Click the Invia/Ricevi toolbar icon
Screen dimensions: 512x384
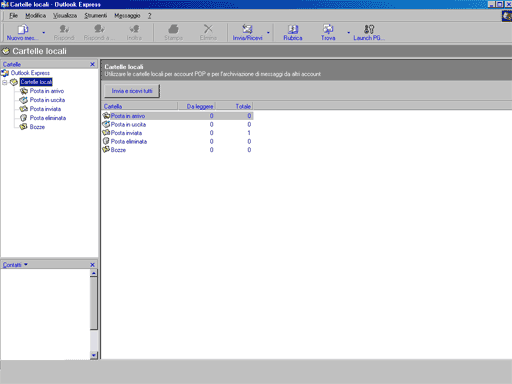(x=247, y=29)
